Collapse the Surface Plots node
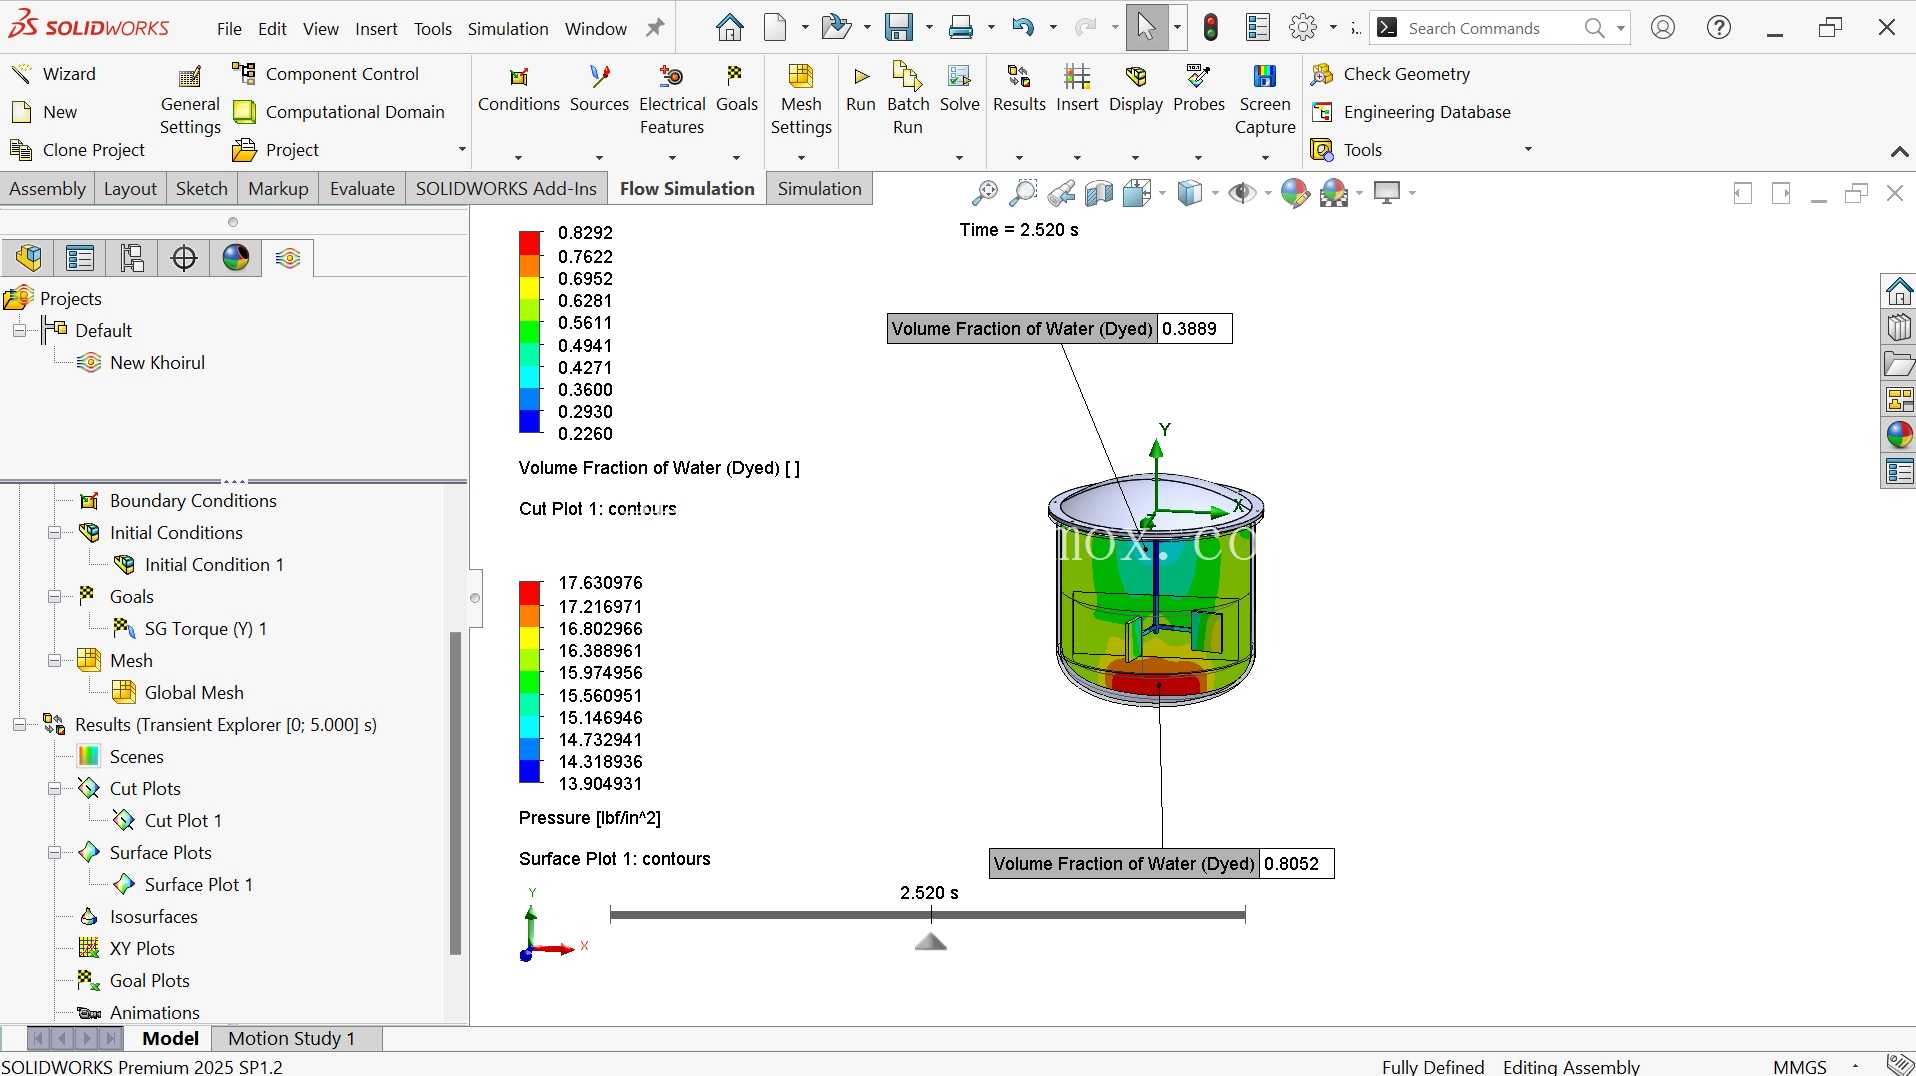The height and width of the screenshot is (1076, 1916). [x=54, y=853]
